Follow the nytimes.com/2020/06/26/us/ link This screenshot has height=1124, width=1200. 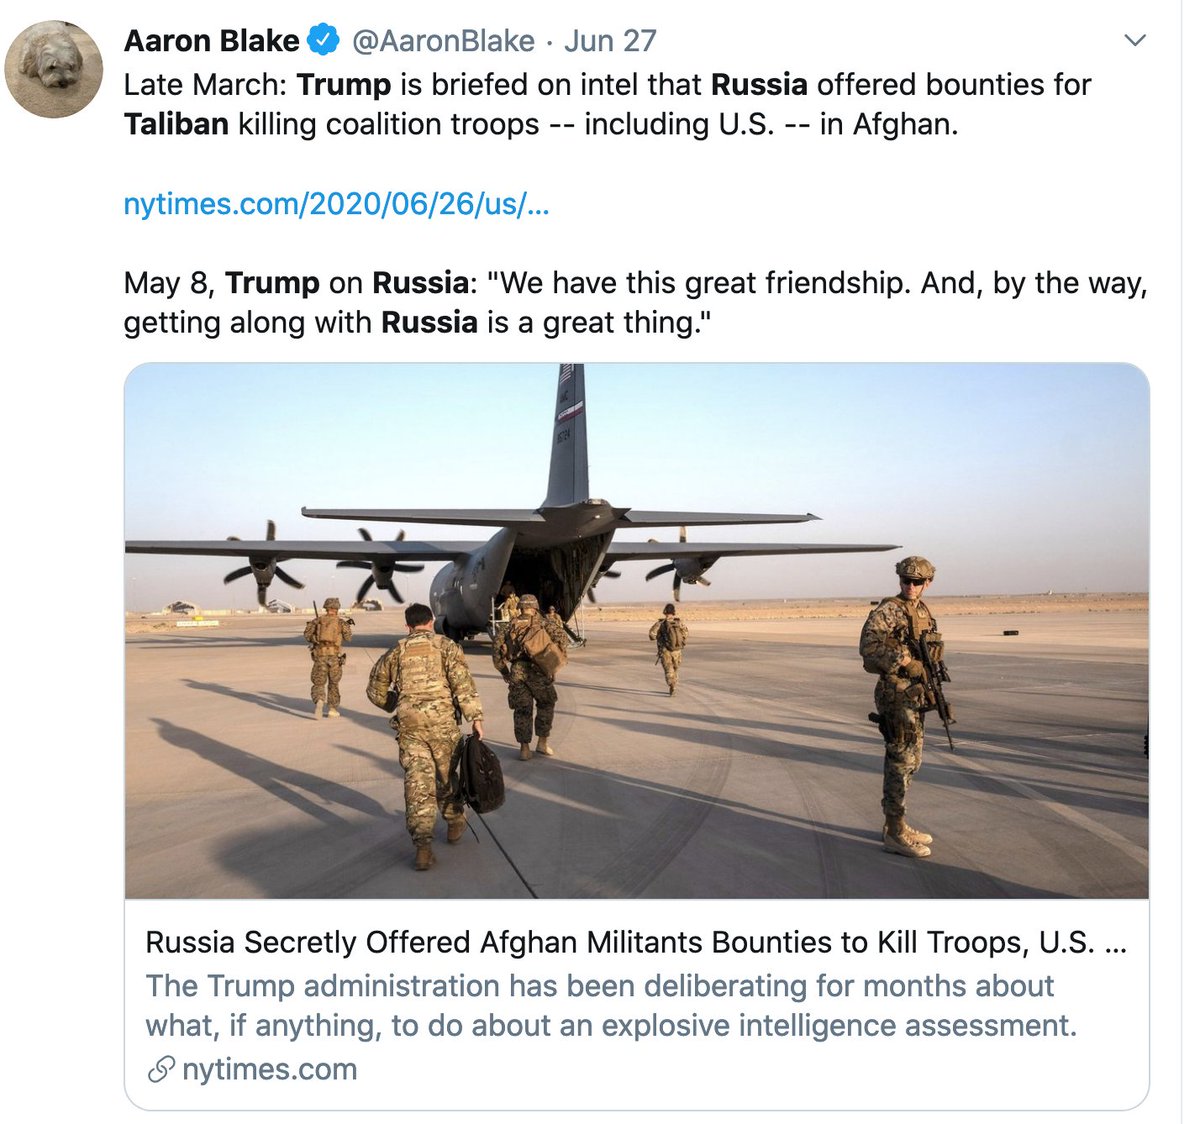click(336, 204)
